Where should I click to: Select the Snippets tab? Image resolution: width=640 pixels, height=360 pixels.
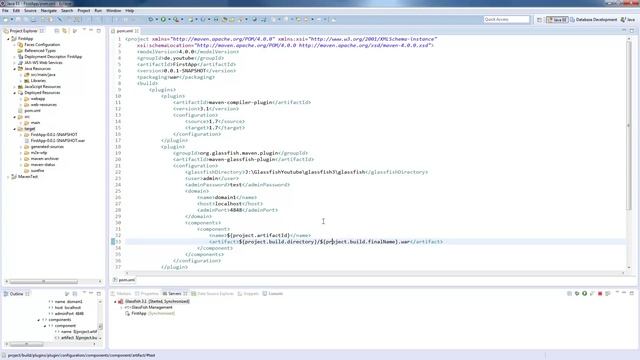point(249,294)
